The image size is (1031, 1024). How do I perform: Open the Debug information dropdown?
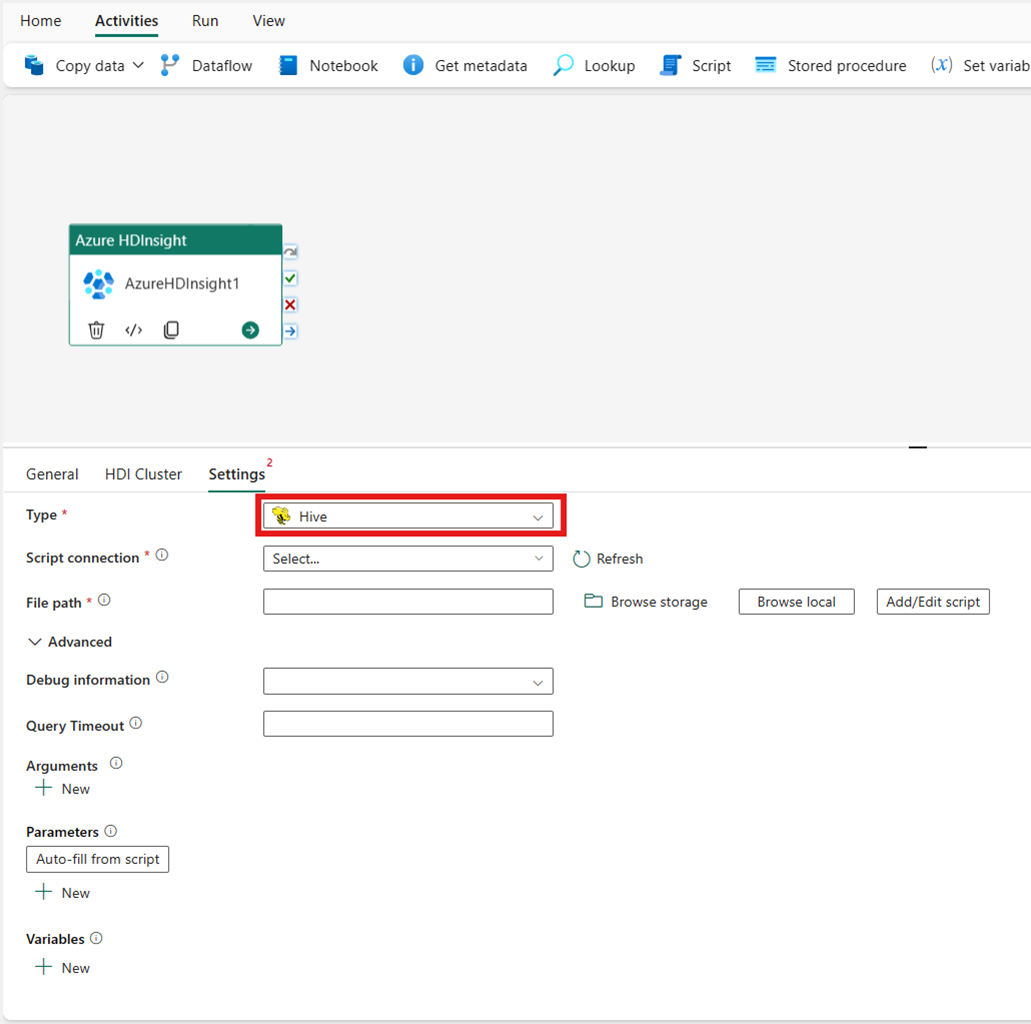(408, 681)
